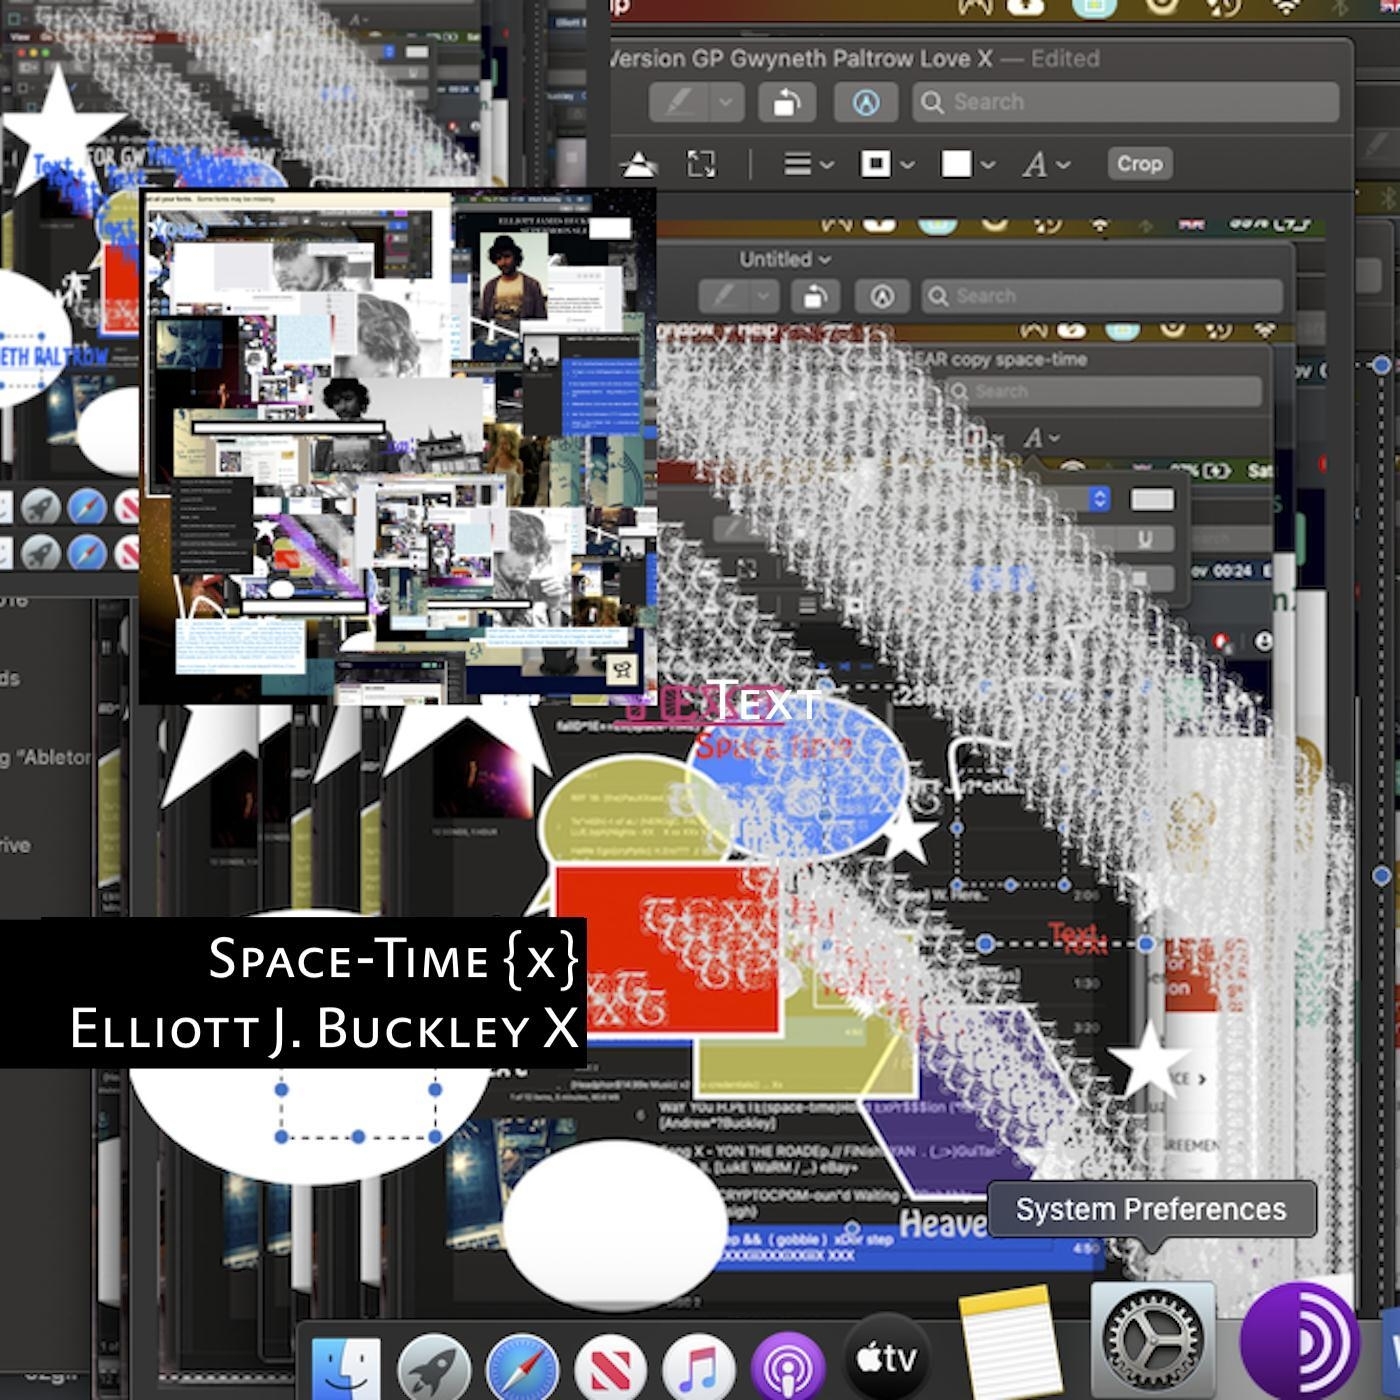
Task: Click Search field in Gwyneth Paltrow window
Action: 1125,102
